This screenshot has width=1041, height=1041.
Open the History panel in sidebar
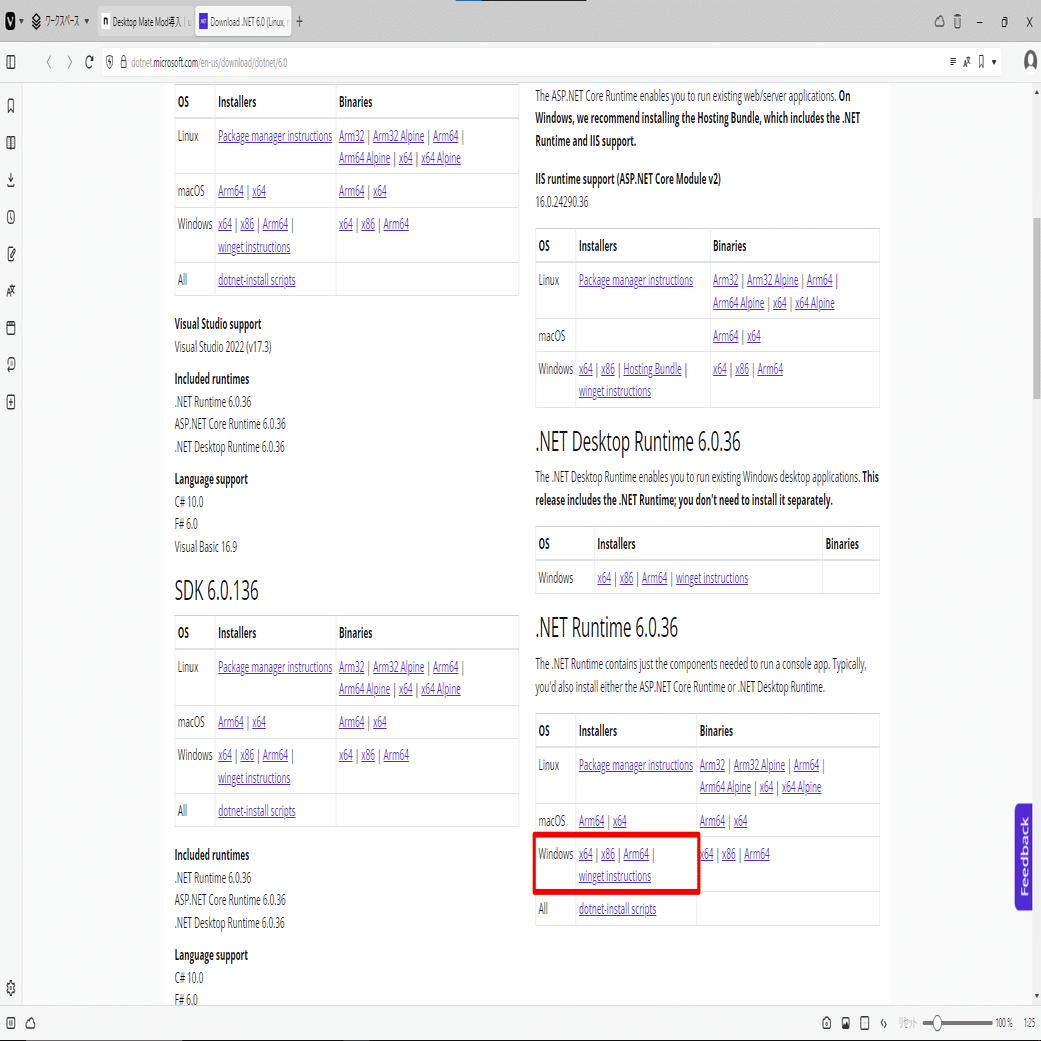click(11, 217)
